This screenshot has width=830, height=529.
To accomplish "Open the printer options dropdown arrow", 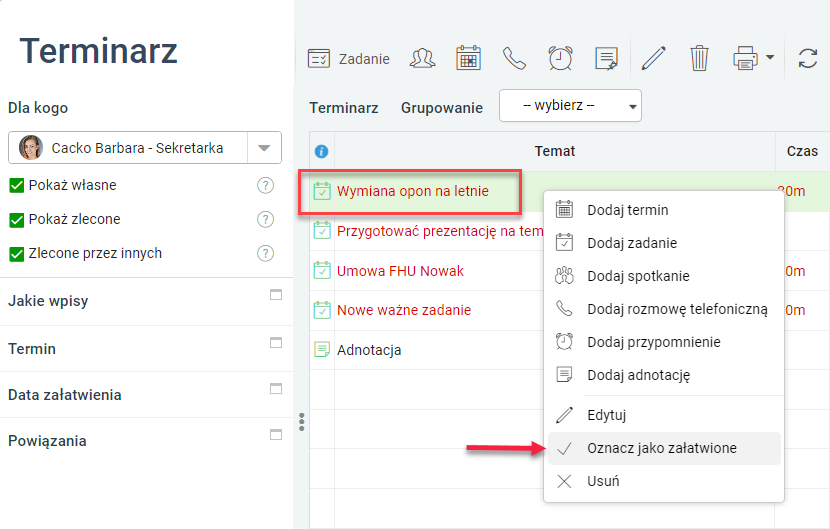I will (x=770, y=57).
